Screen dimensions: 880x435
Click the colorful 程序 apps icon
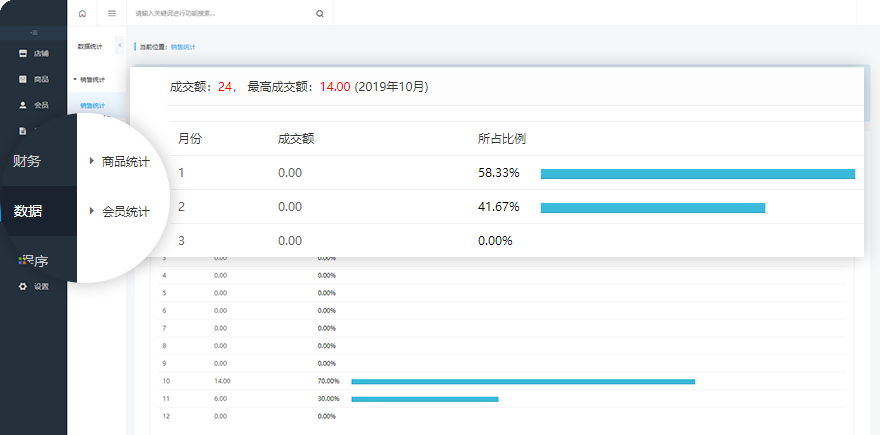click(24, 260)
